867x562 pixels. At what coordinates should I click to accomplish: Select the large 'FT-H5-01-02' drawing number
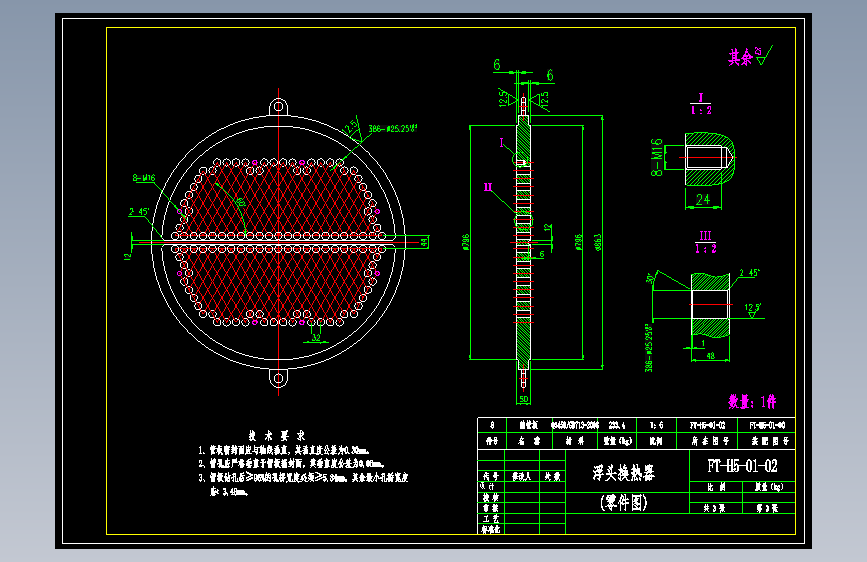click(742, 466)
